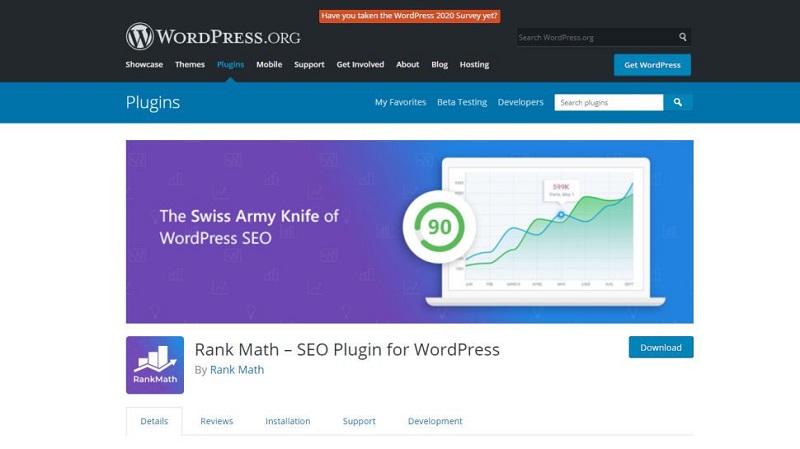Open the Hosting navigation link
The height and width of the screenshot is (449, 800).
tap(474, 64)
